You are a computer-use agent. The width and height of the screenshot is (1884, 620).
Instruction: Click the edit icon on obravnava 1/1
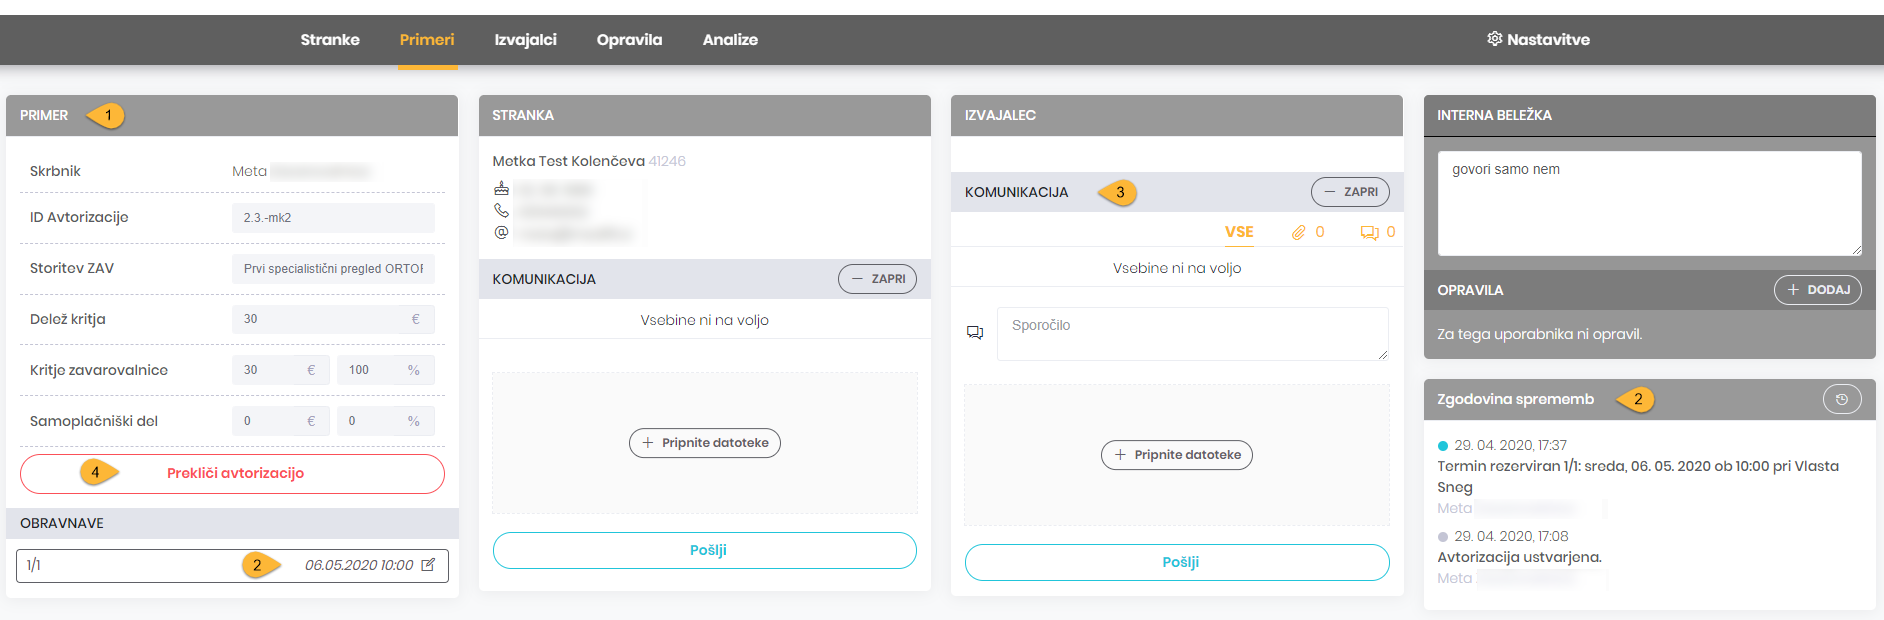pos(428,565)
